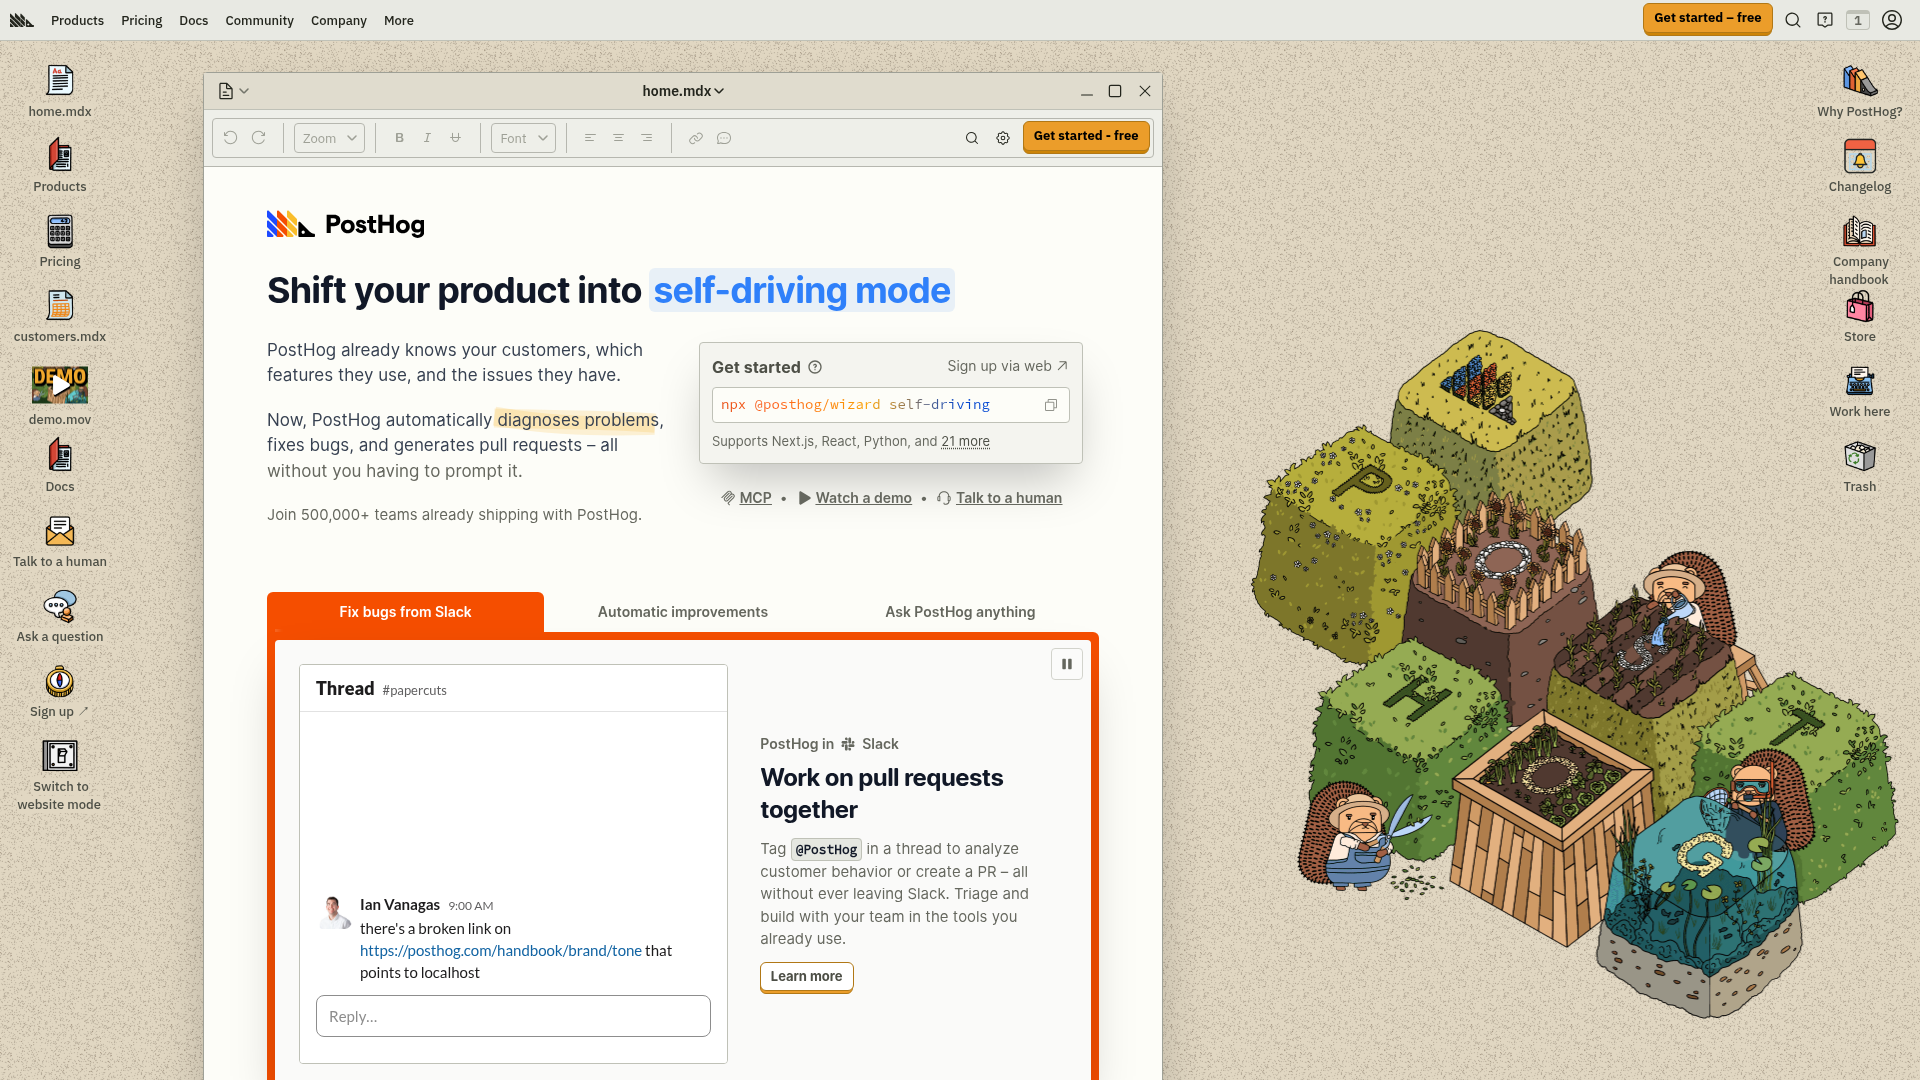The width and height of the screenshot is (1920, 1080).
Task: Open the handbook brand tone URL
Action: [x=501, y=951]
